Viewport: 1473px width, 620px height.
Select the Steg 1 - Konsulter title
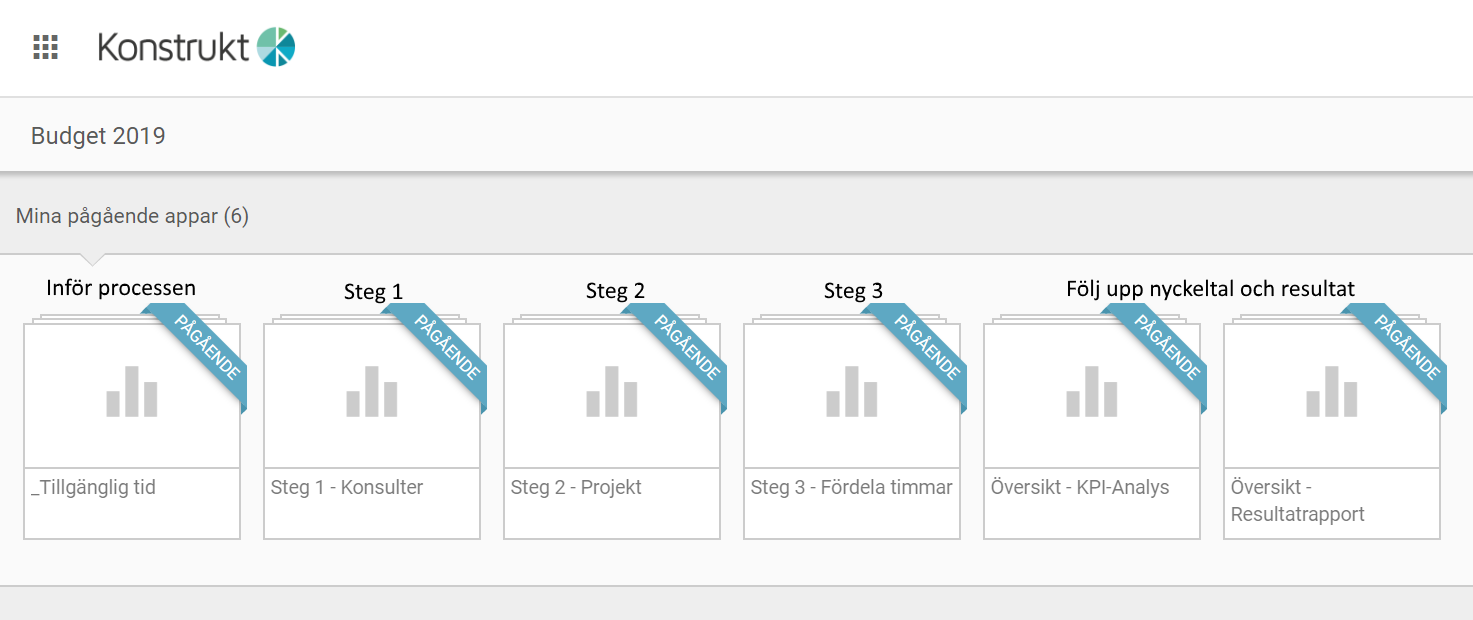(x=347, y=488)
